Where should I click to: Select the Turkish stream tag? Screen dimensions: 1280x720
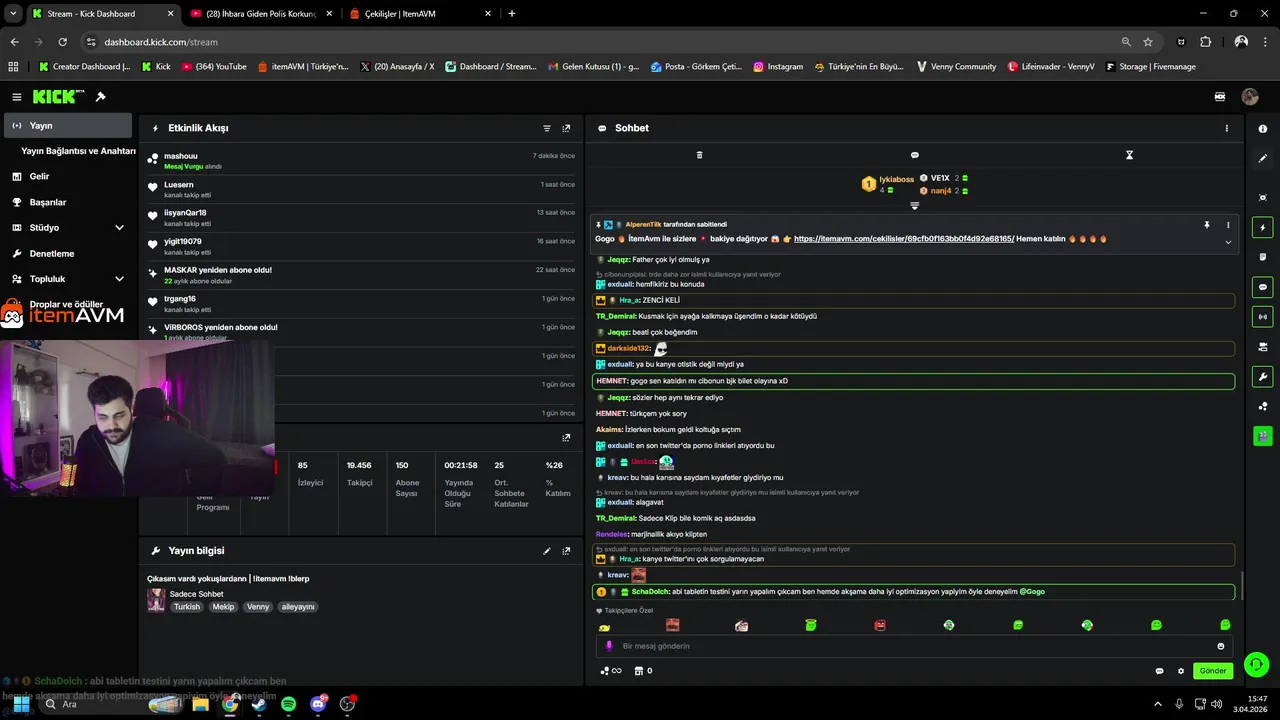click(x=187, y=607)
